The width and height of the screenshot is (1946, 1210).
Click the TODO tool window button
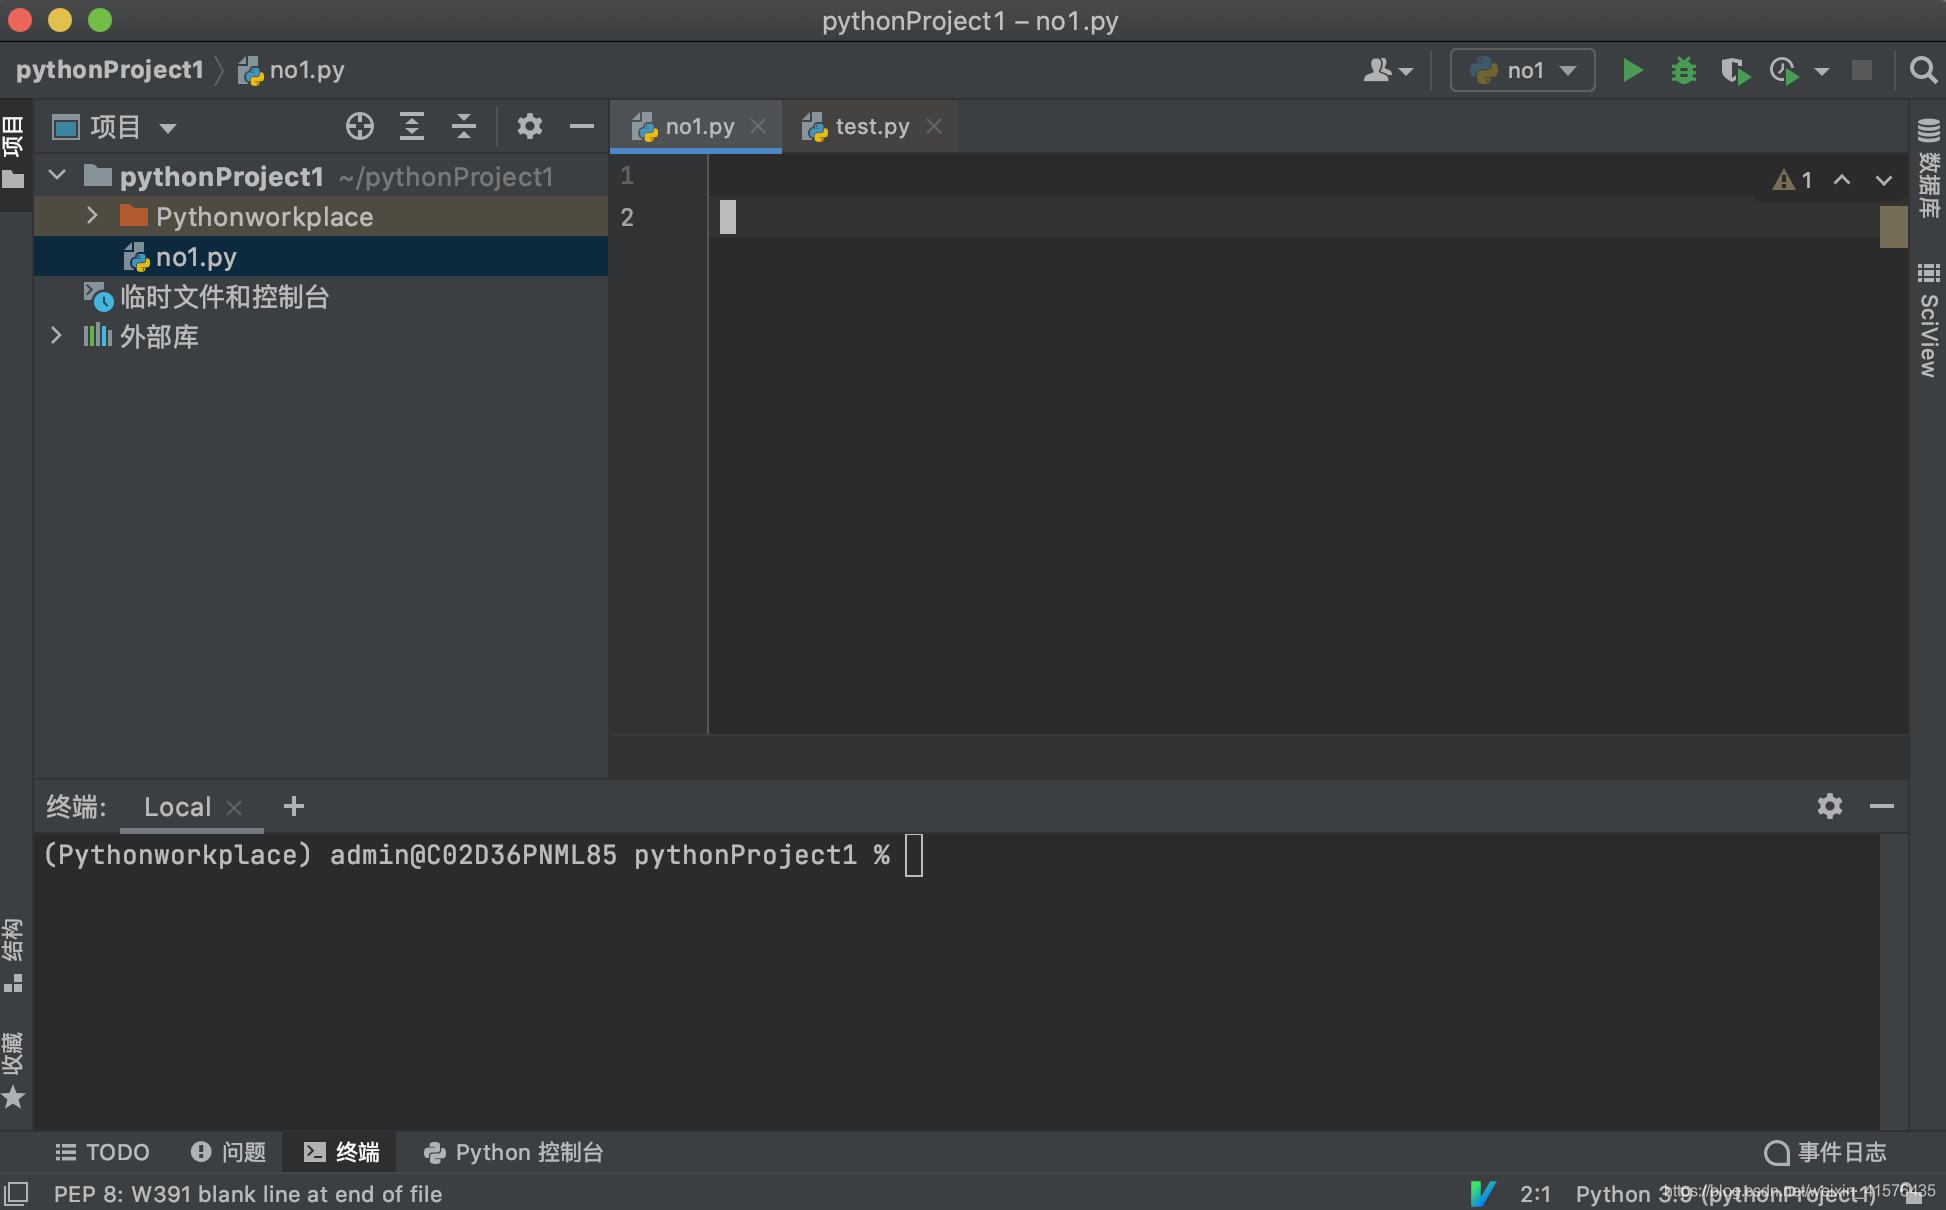102,1152
